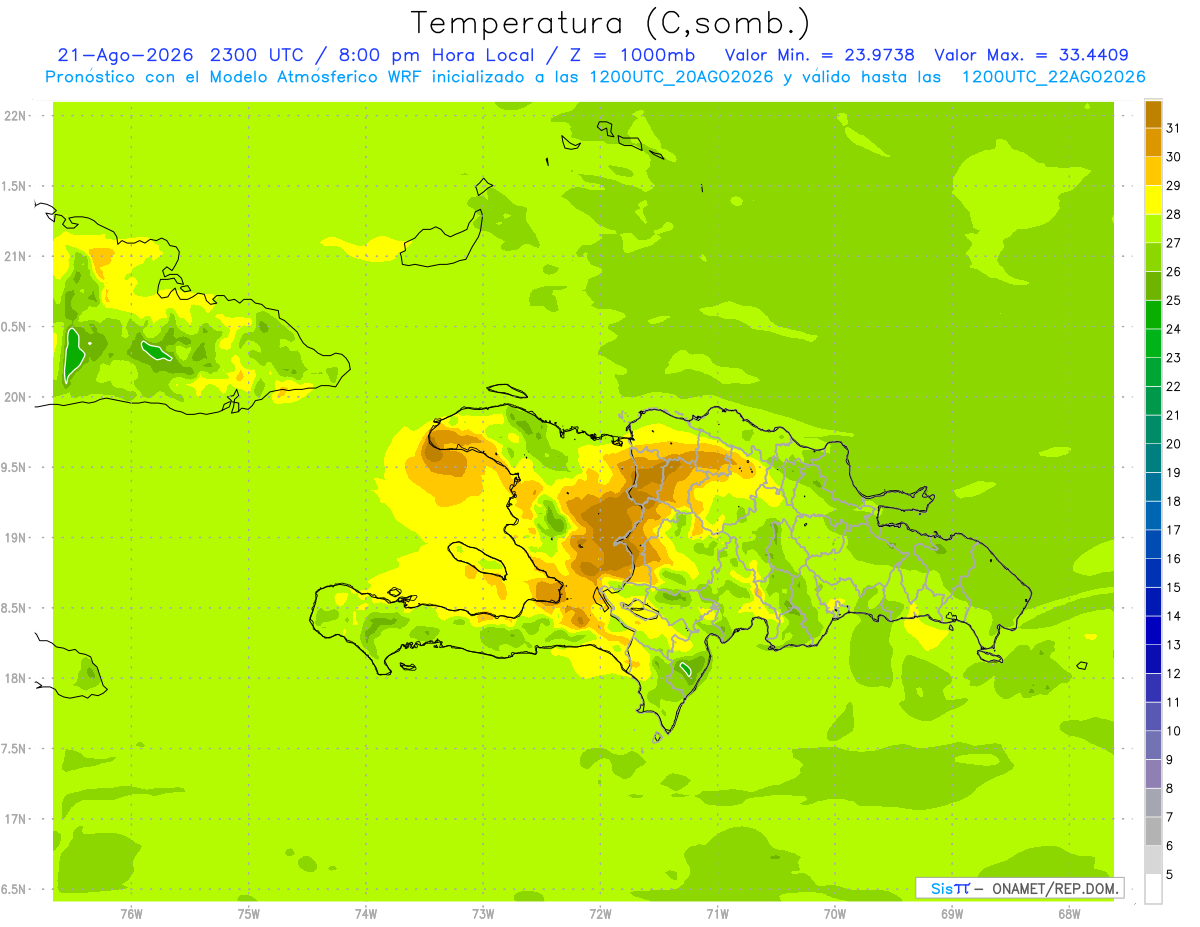Pick the legend color band between 25 and 26
1200x927 pixels.
coord(1153,286)
